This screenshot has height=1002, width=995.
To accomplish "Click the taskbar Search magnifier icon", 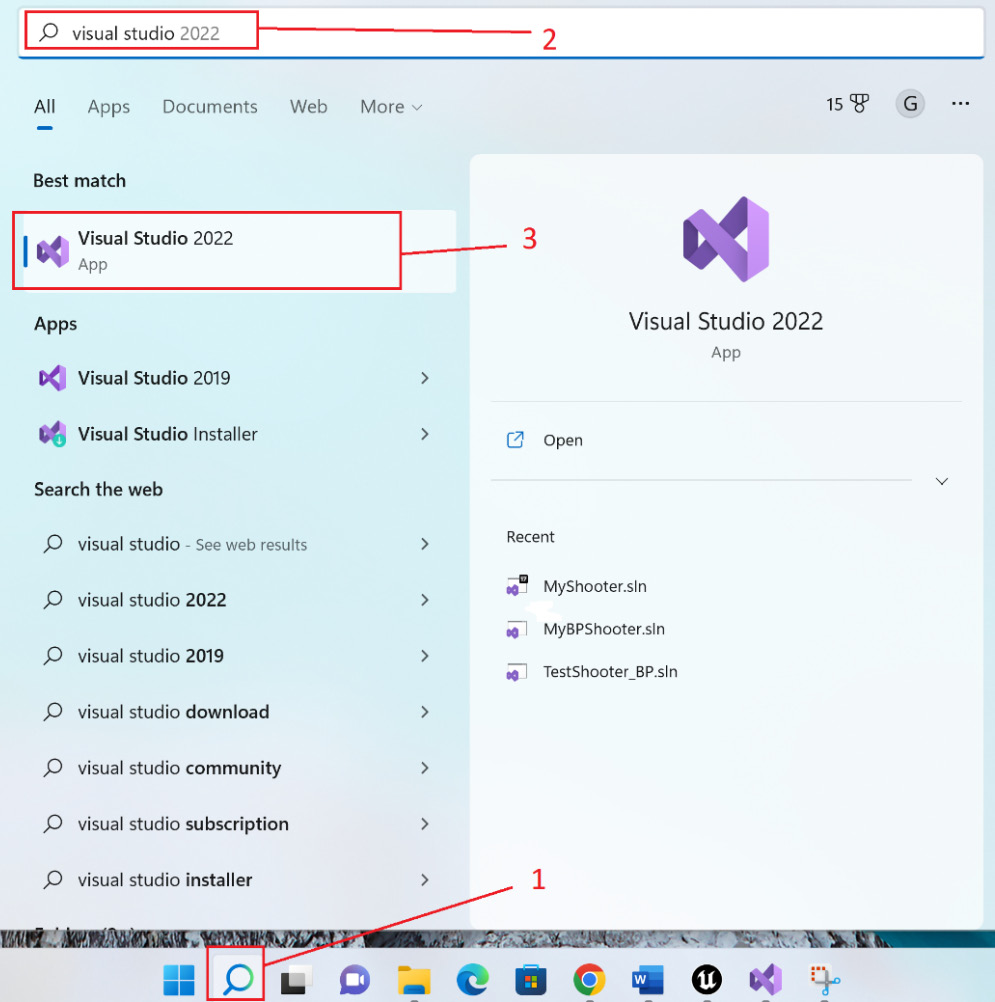I will (237, 978).
